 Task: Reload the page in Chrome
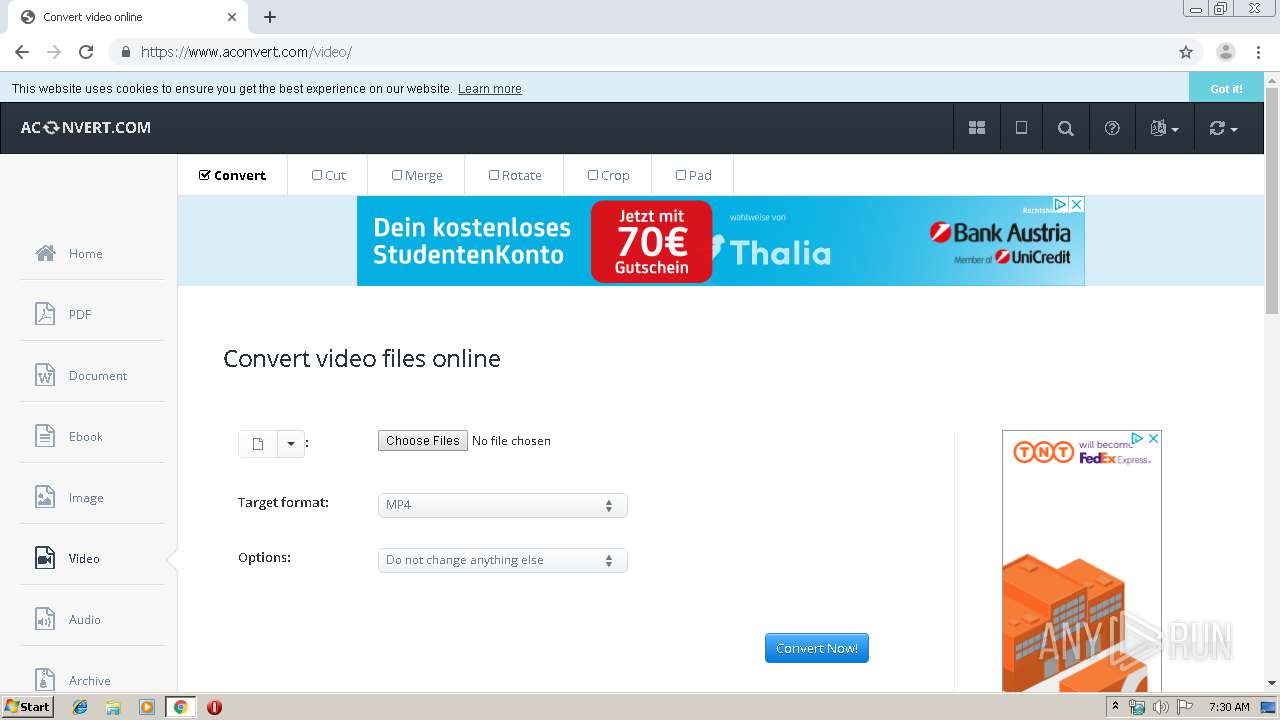tap(86, 52)
